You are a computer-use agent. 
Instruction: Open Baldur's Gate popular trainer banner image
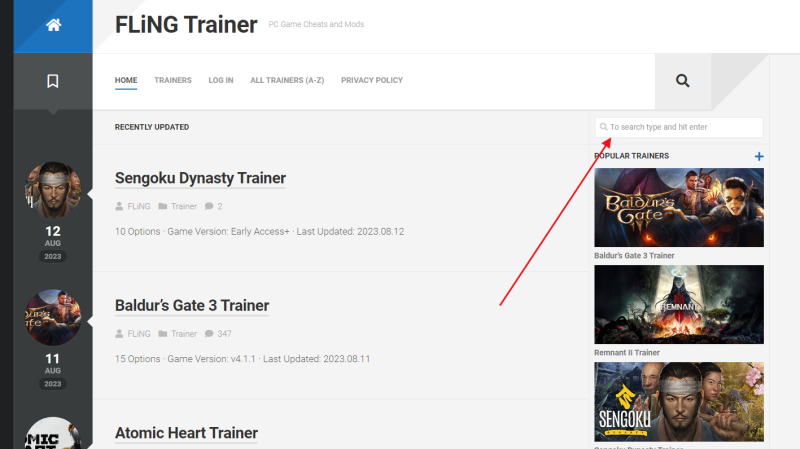(679, 208)
